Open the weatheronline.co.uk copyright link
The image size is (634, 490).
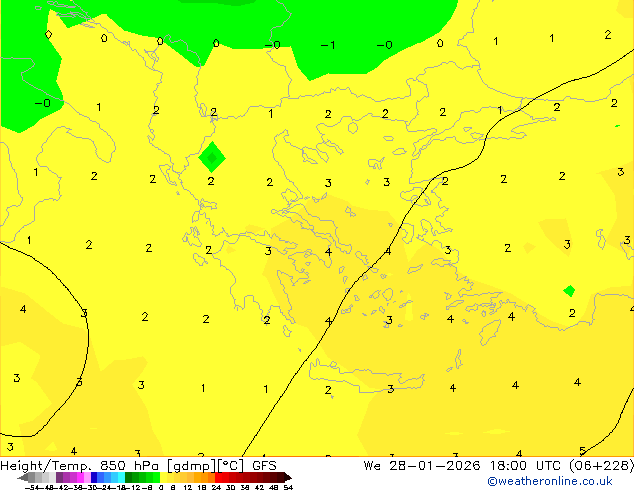[x=550, y=481]
